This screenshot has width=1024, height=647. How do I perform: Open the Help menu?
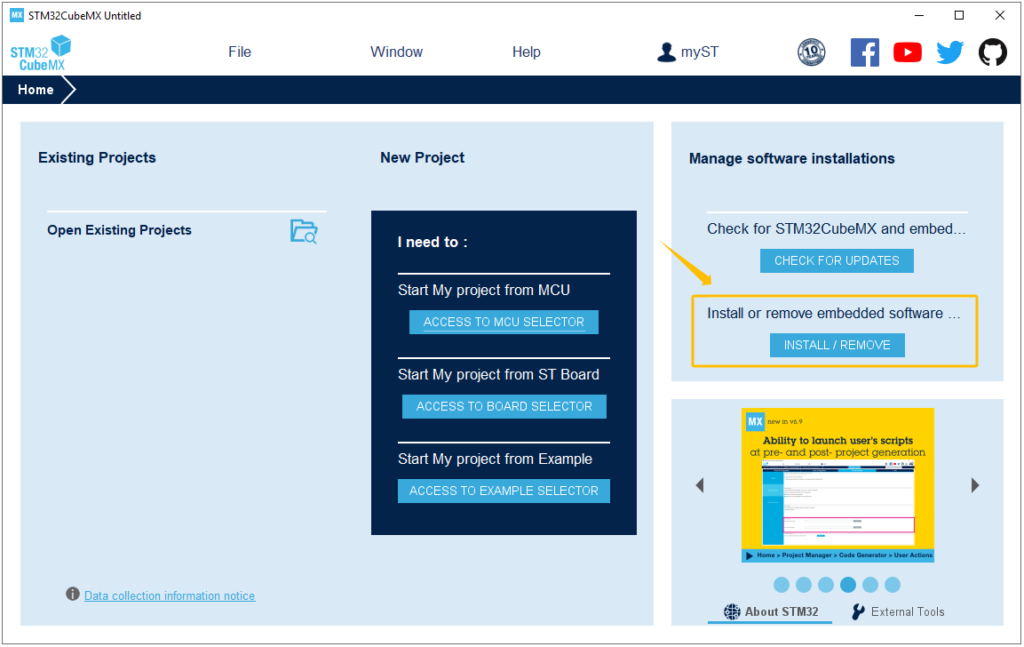click(526, 52)
